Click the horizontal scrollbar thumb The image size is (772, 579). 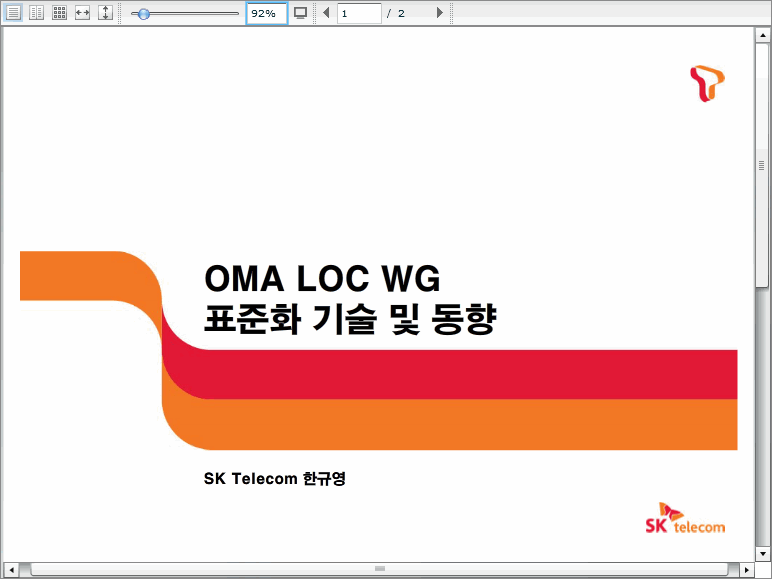(x=379, y=570)
